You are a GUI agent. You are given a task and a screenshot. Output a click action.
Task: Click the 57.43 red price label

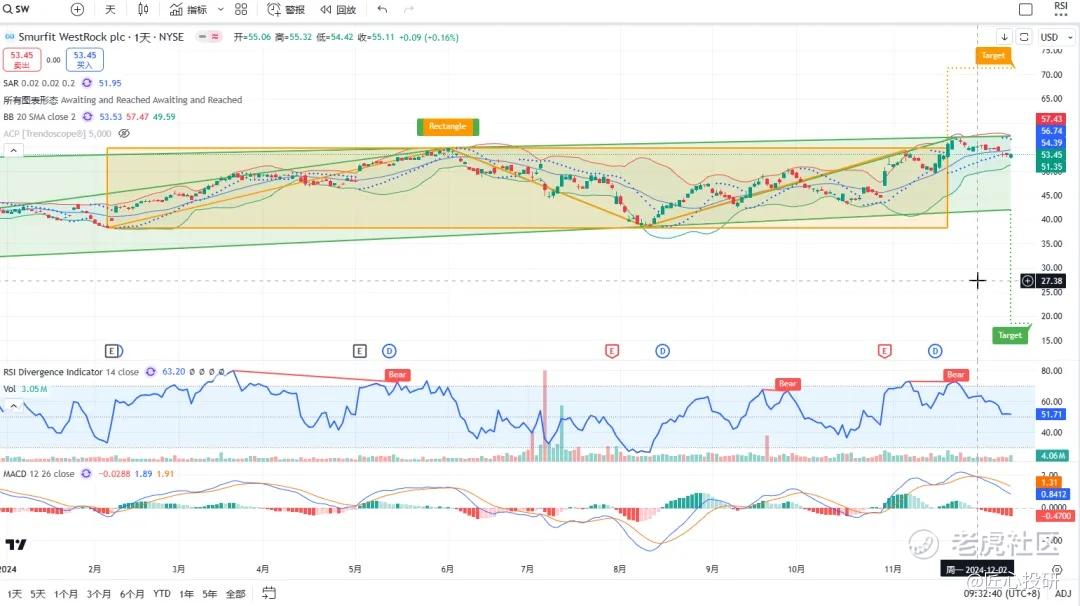(x=1051, y=119)
